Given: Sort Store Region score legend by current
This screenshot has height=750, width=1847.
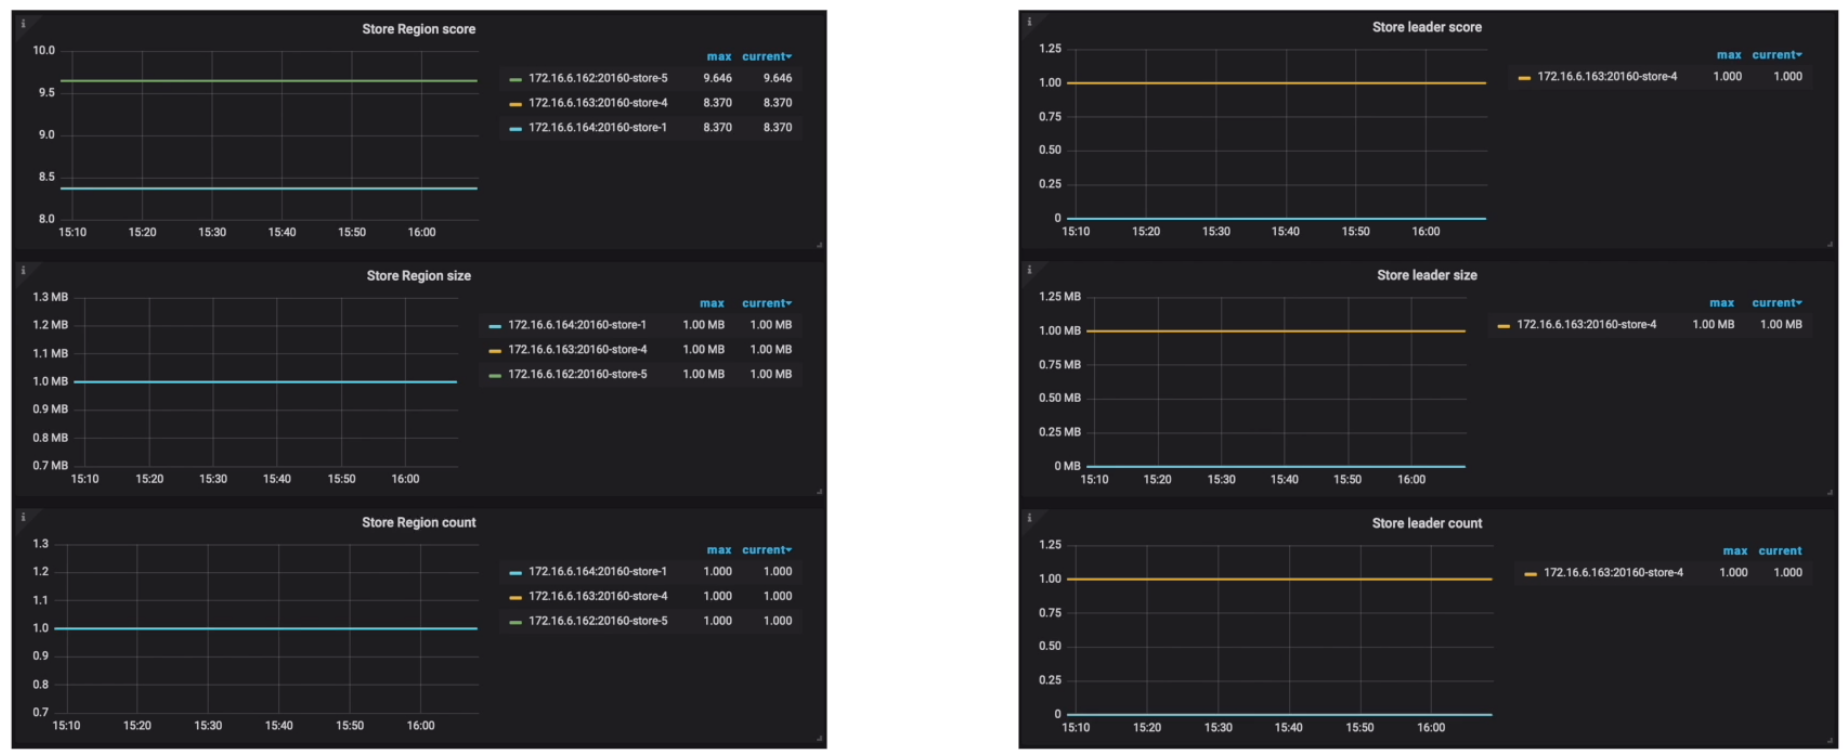Looking at the screenshot, I should click(x=767, y=57).
